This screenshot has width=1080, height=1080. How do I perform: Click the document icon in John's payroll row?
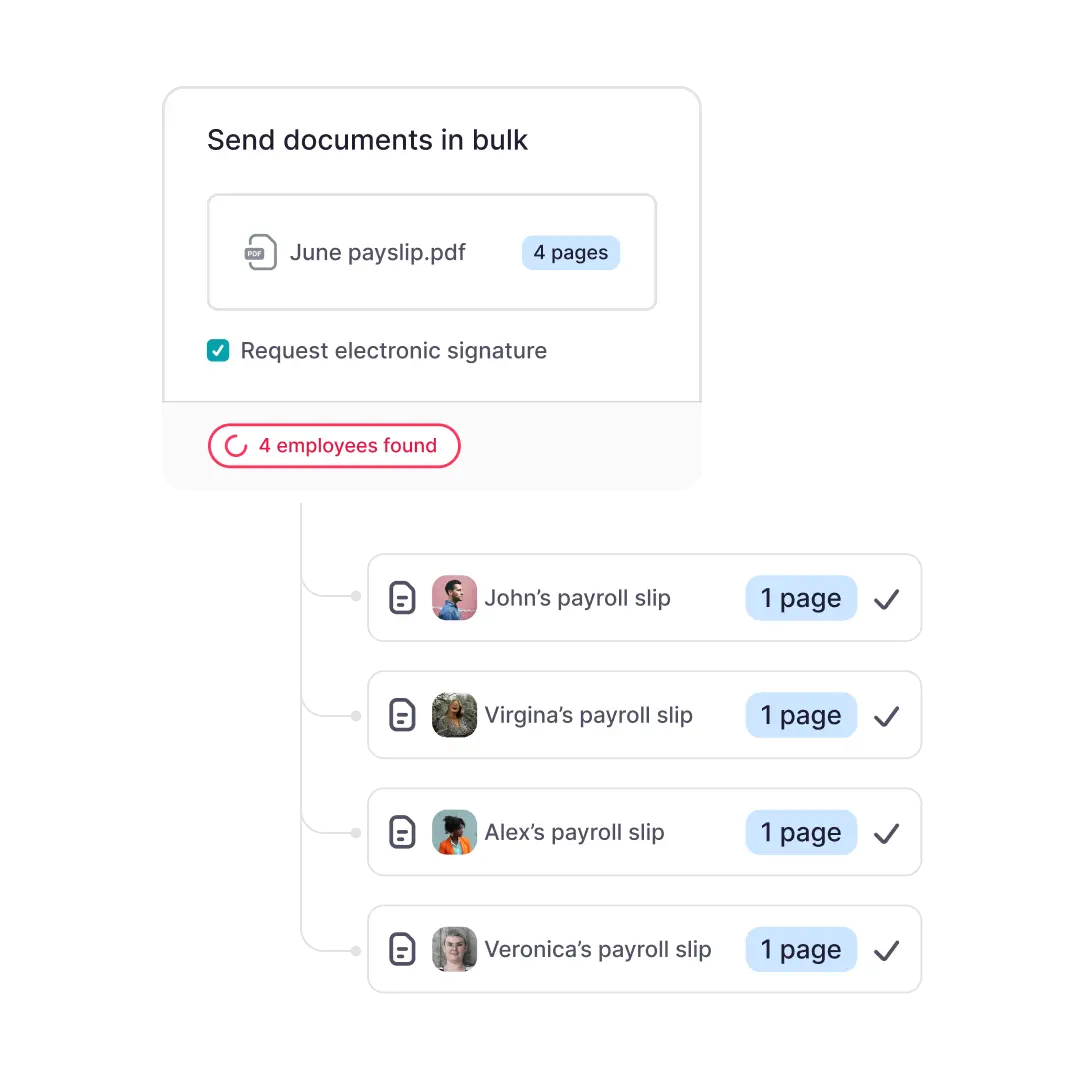pyautogui.click(x=402, y=598)
